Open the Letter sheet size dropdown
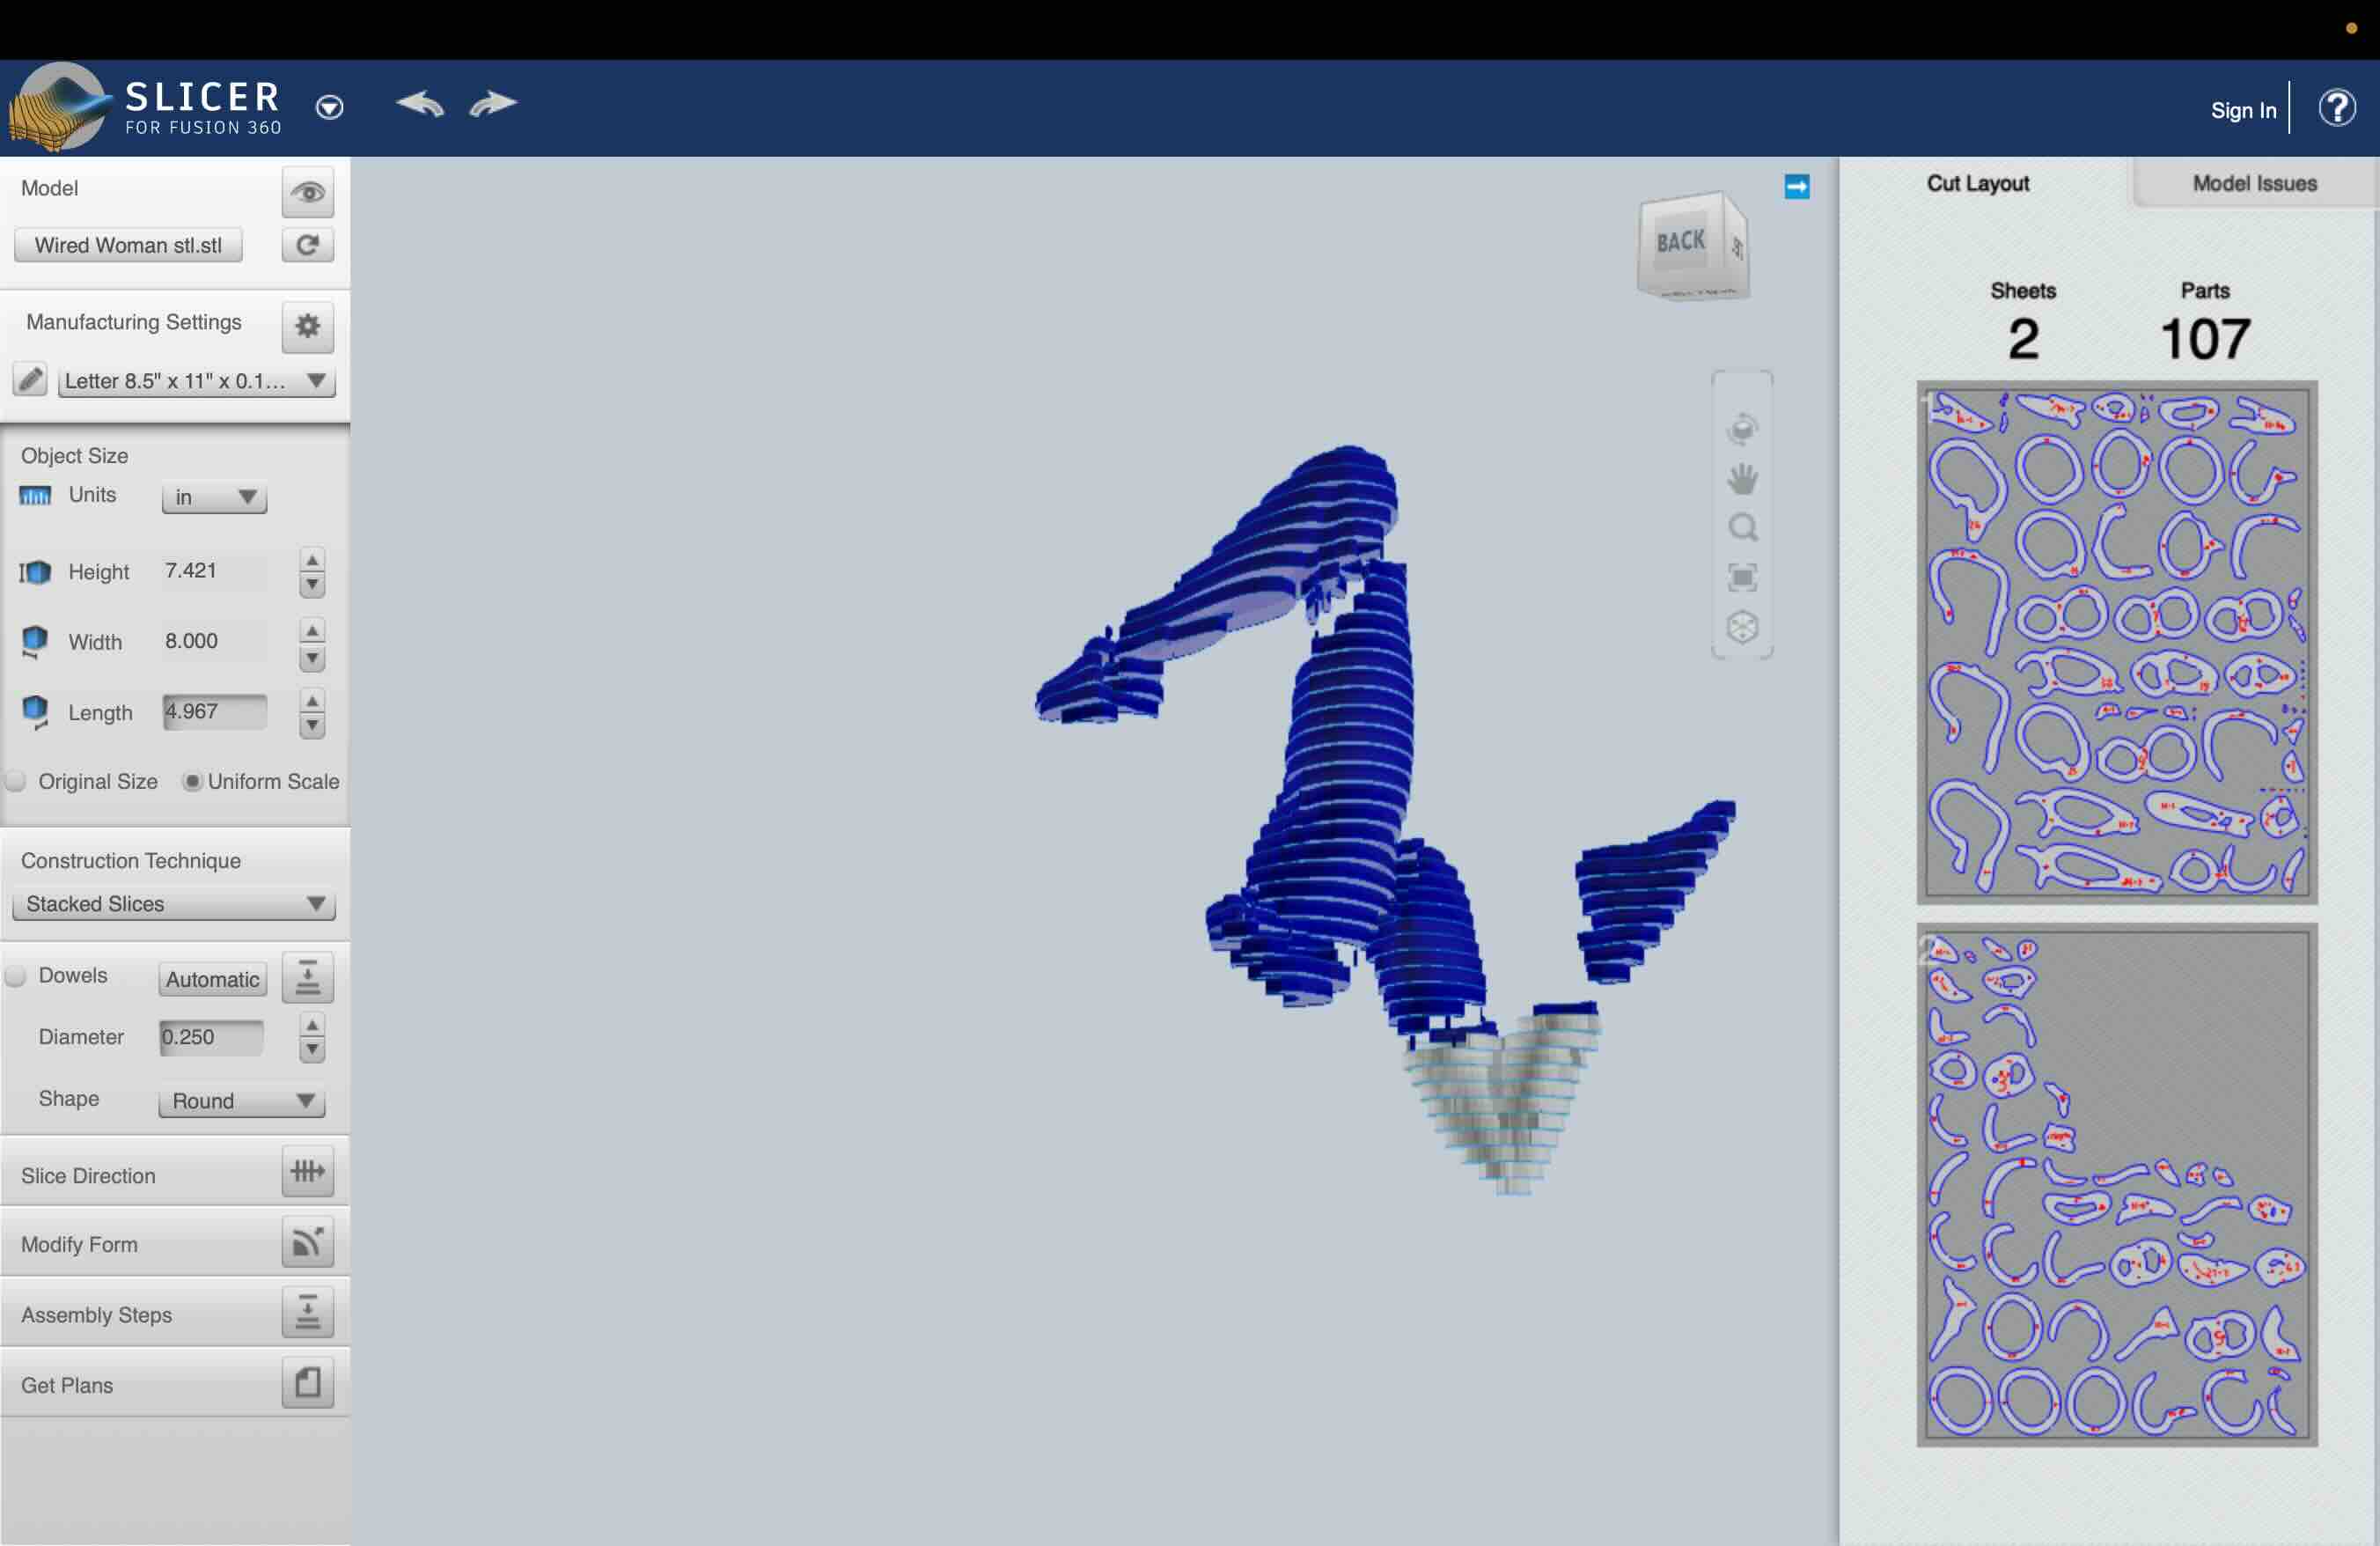Screen dimensions: 2380x1546 coord(196,381)
